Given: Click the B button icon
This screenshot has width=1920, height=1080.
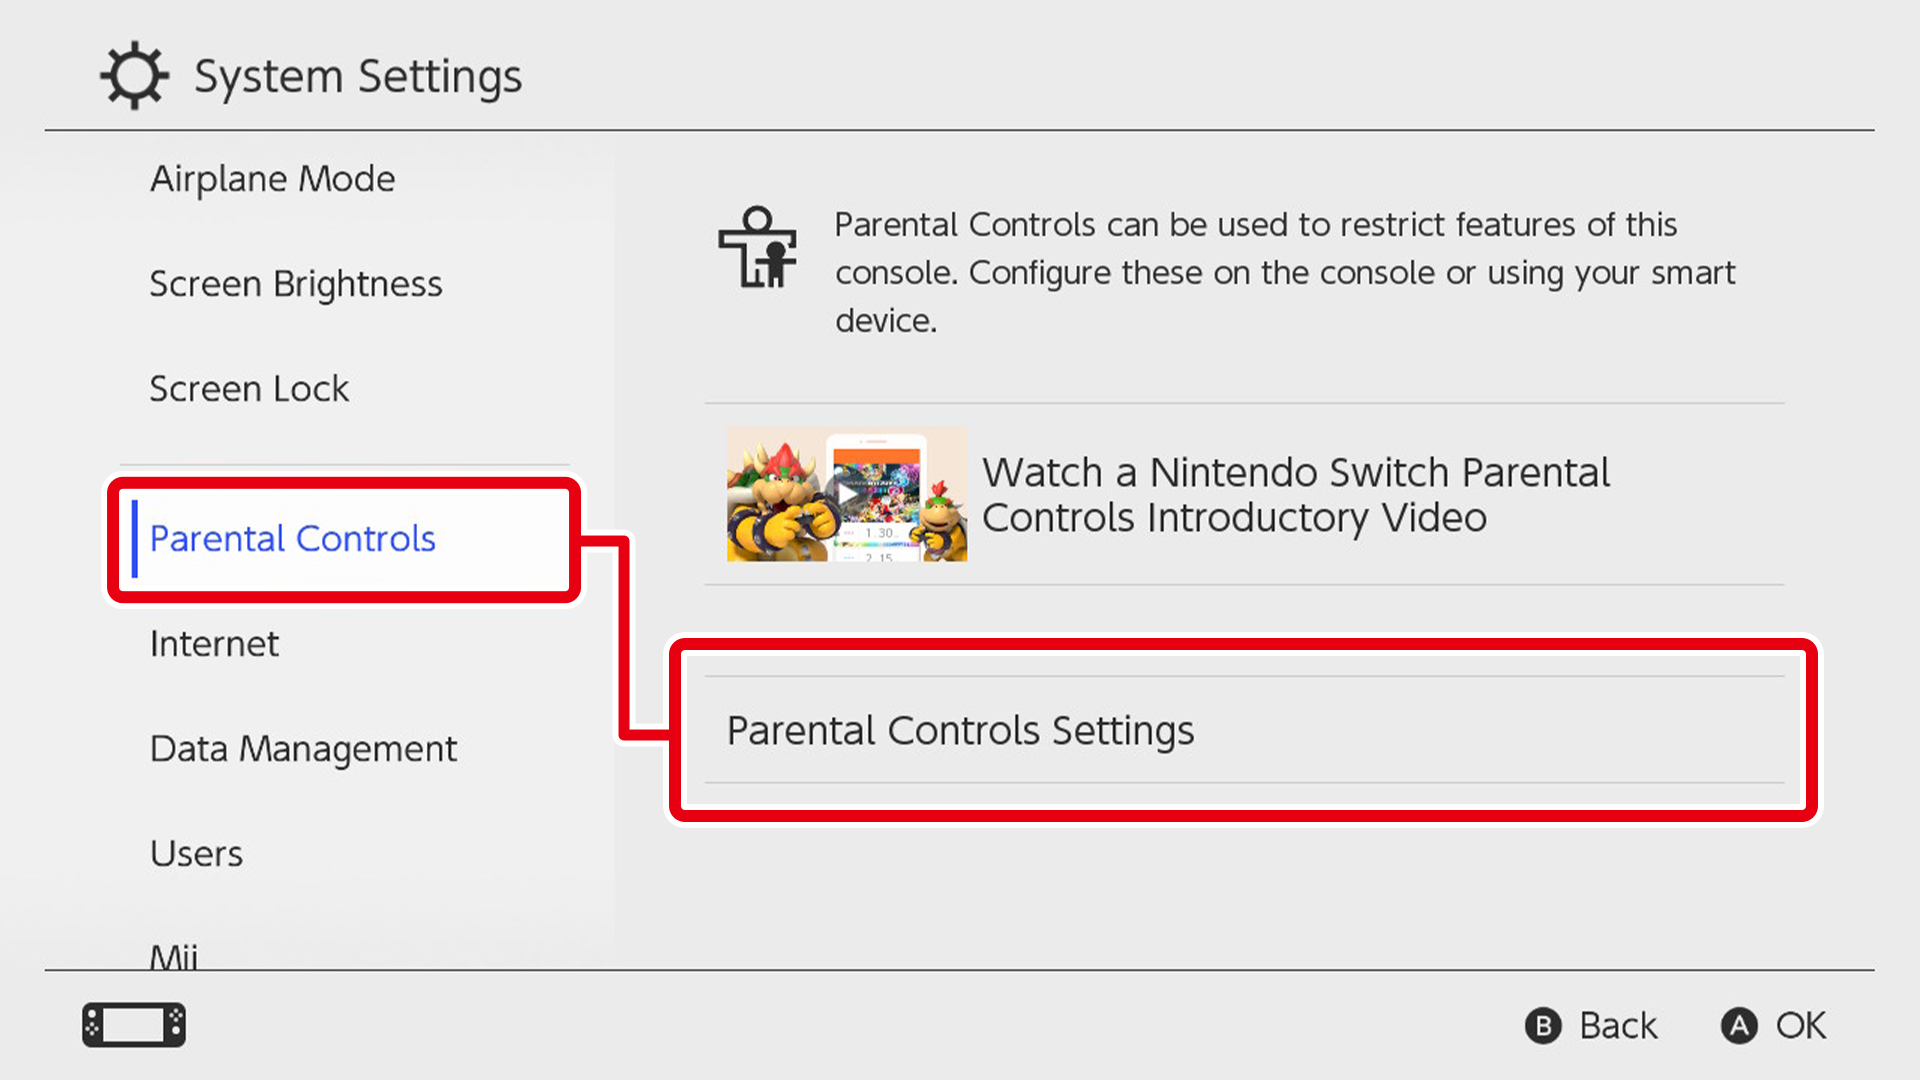Looking at the screenshot, I should pos(1543,1026).
